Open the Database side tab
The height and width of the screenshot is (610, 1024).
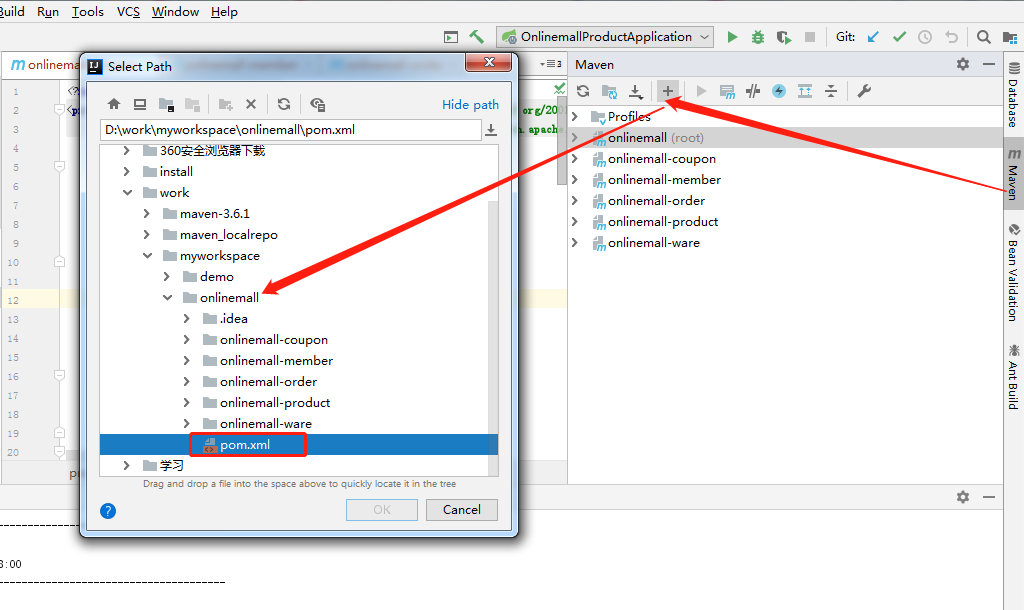coord(1014,95)
